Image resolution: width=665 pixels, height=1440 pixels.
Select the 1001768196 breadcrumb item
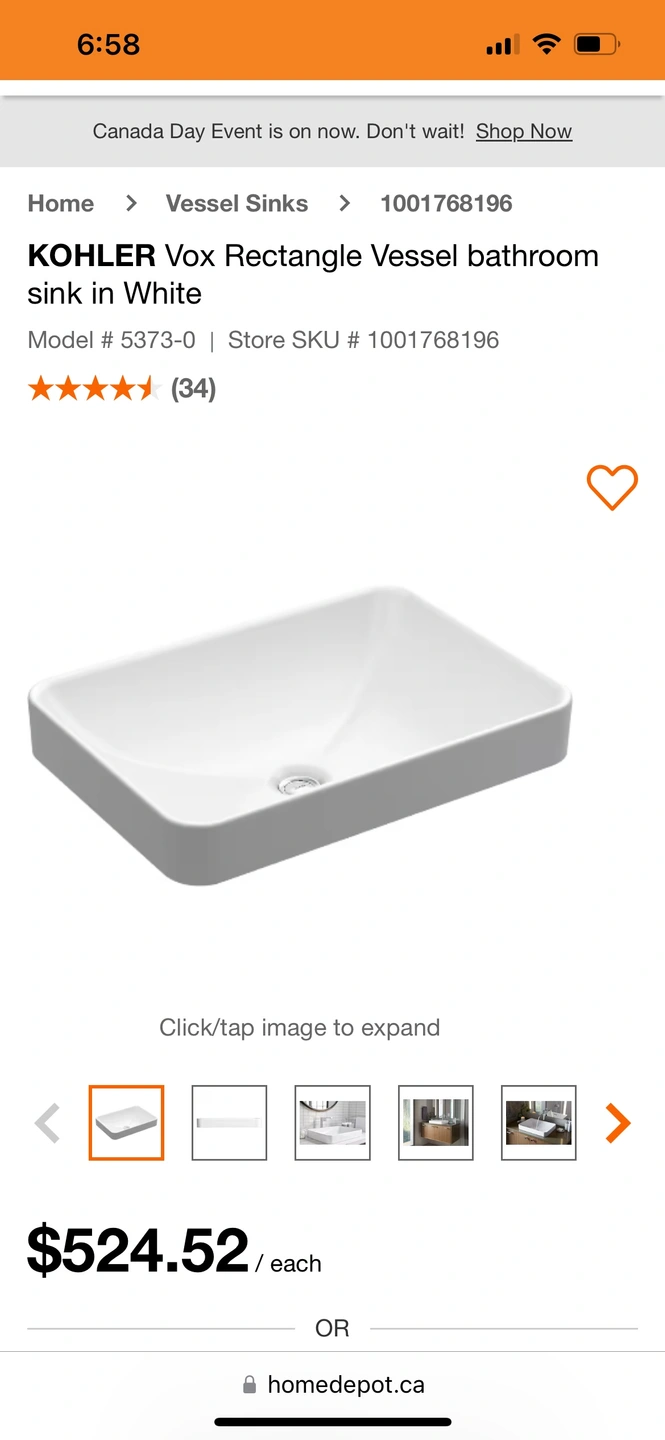coord(446,203)
